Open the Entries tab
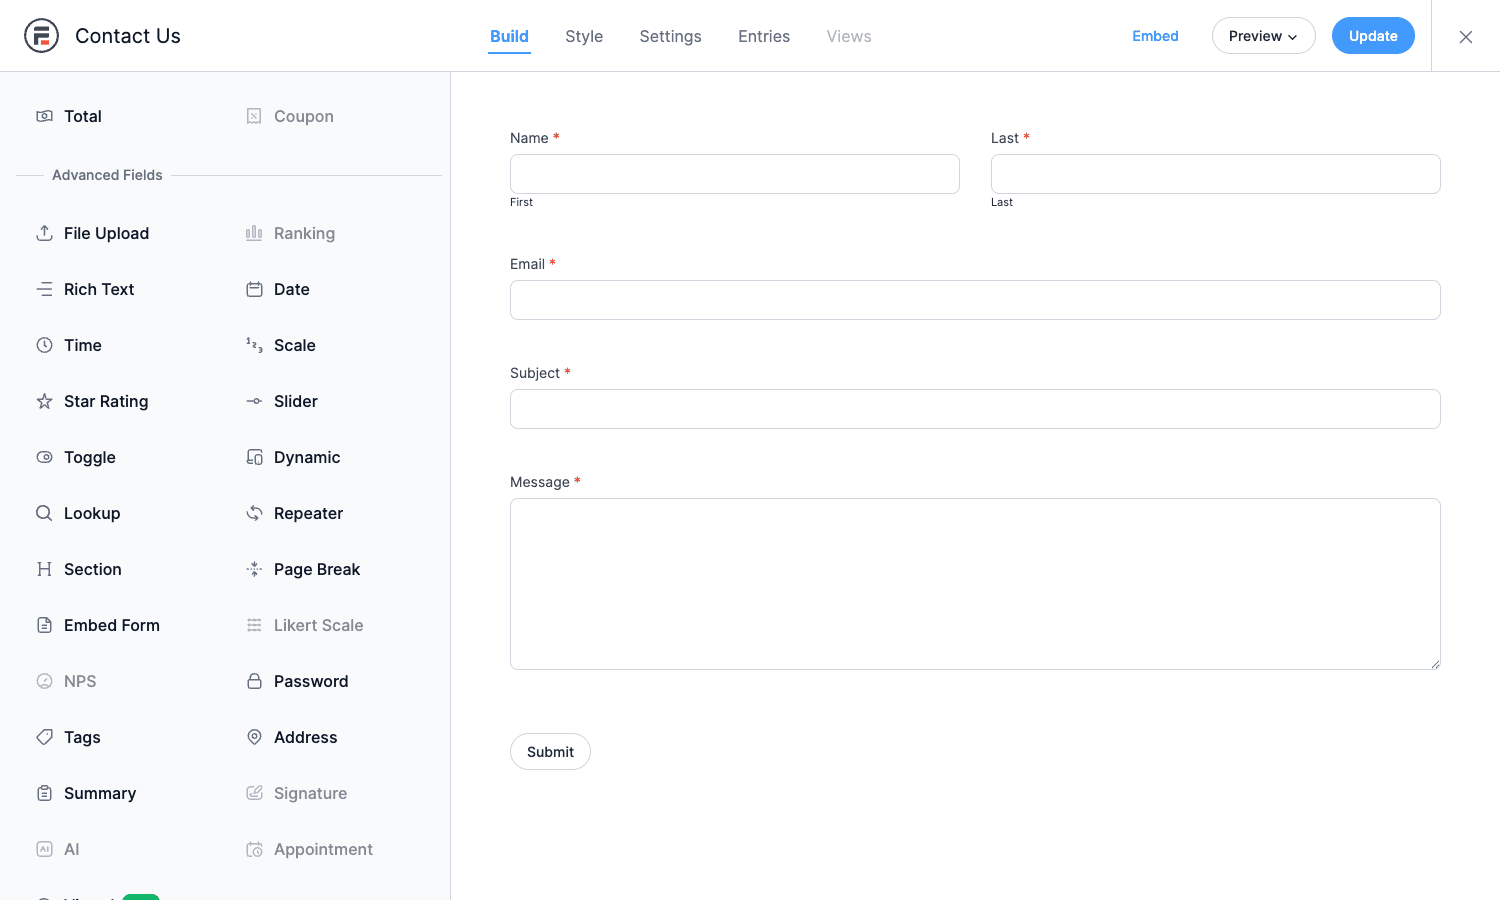The width and height of the screenshot is (1500, 900). click(764, 36)
